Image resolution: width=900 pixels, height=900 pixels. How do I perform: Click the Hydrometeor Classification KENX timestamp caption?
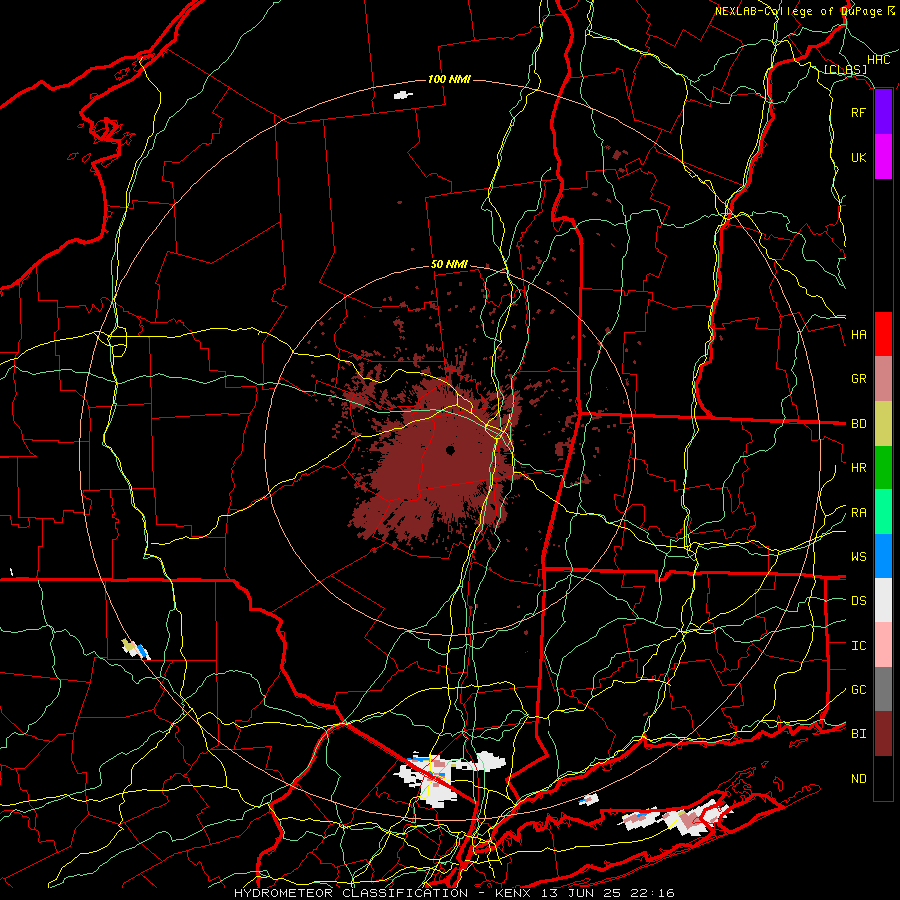pos(454,893)
